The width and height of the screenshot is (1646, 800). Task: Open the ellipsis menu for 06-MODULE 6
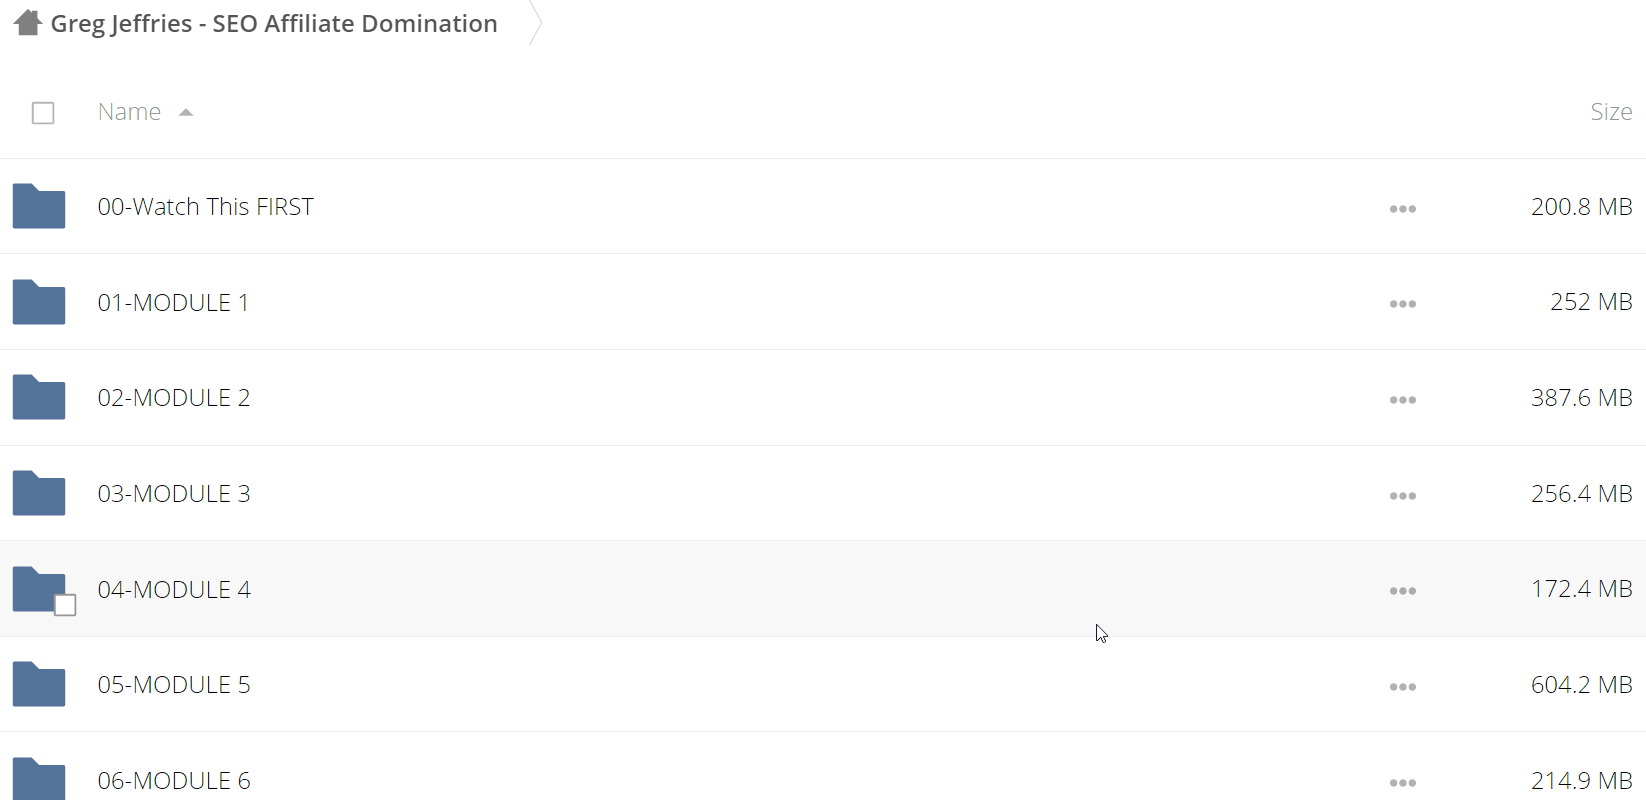1403,783
